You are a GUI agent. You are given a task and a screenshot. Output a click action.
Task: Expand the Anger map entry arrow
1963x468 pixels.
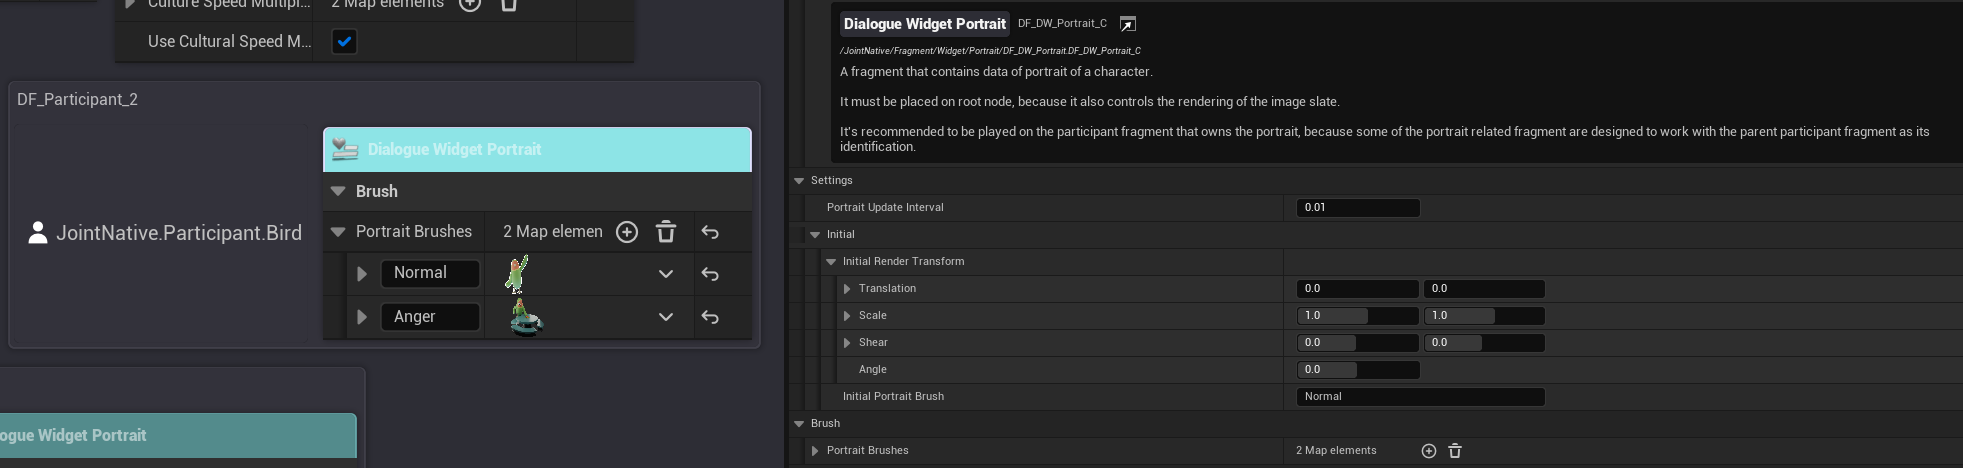(362, 317)
